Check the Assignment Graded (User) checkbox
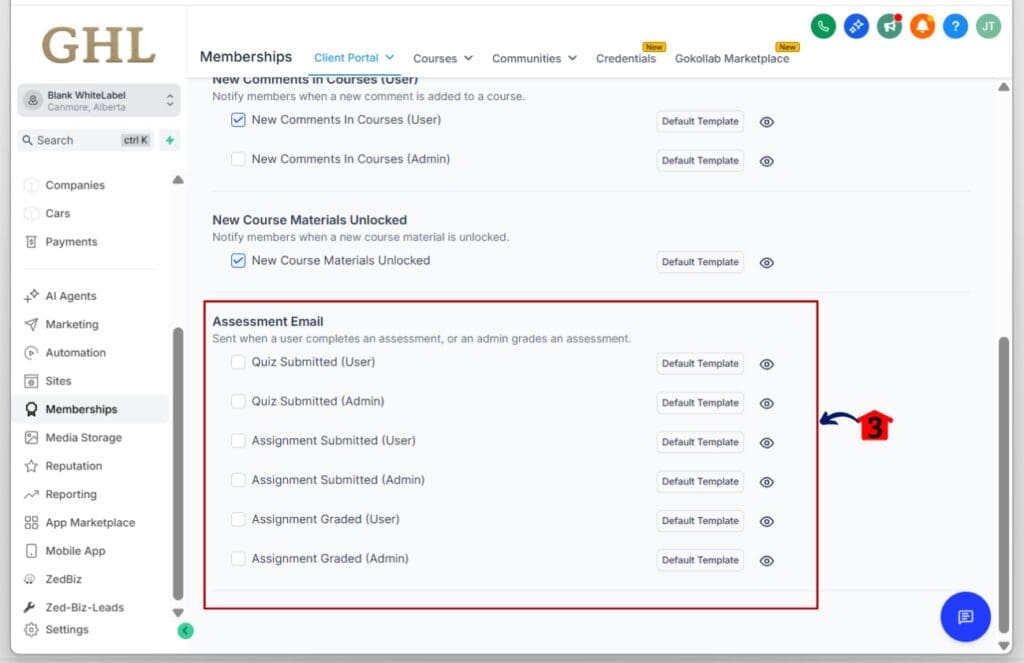 [238, 519]
